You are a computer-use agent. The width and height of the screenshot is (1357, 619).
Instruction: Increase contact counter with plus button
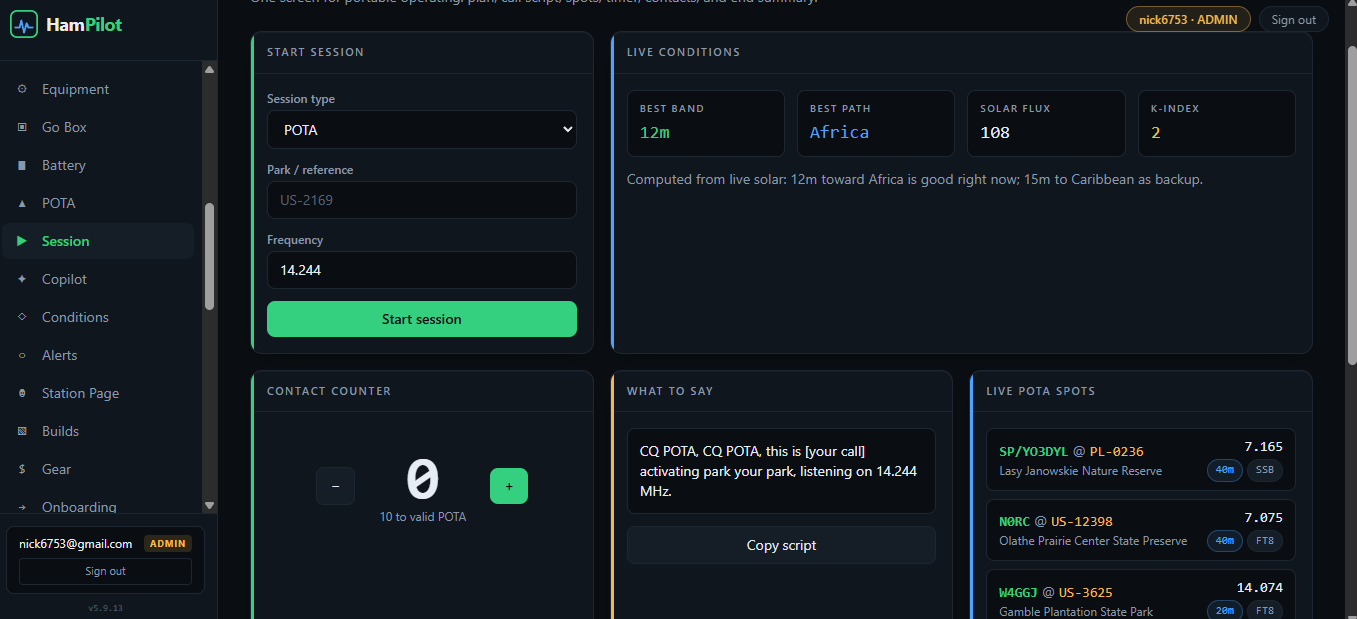(509, 486)
